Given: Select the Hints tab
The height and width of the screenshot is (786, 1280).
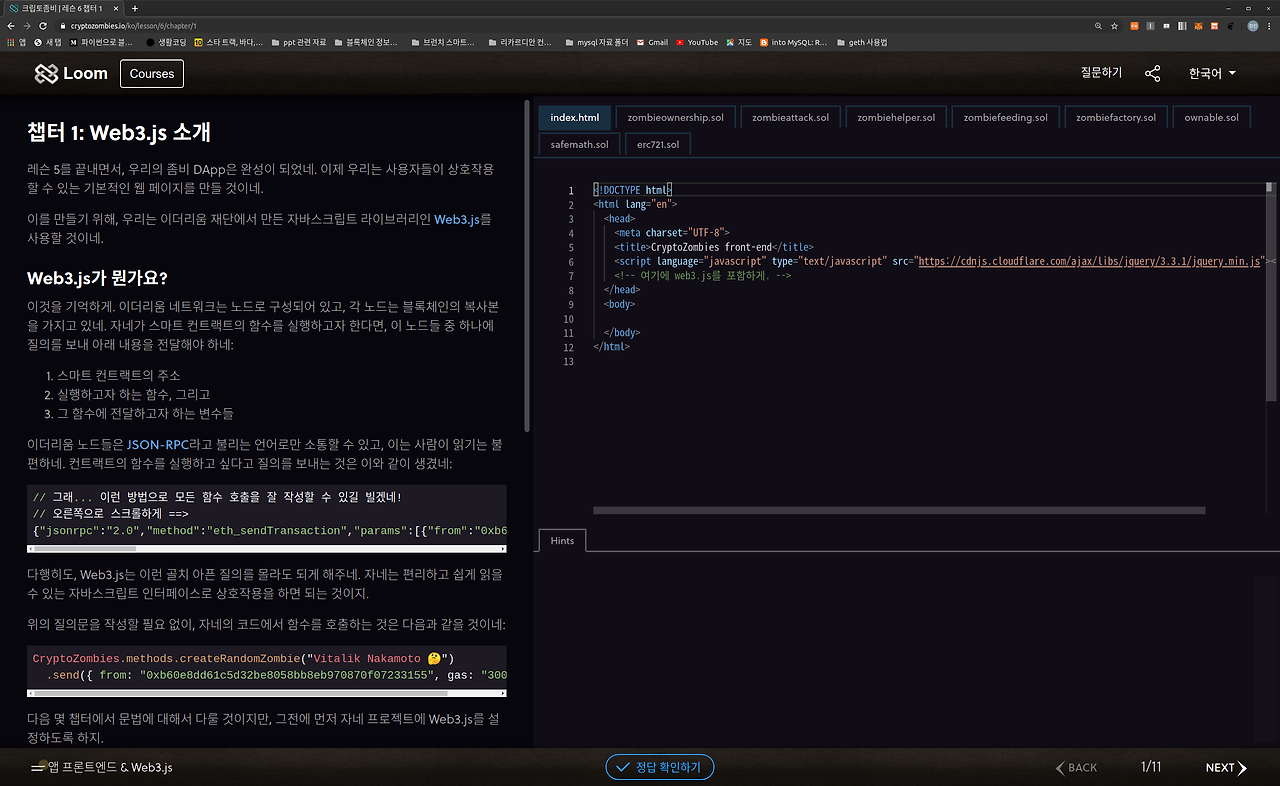Looking at the screenshot, I should click(x=562, y=540).
